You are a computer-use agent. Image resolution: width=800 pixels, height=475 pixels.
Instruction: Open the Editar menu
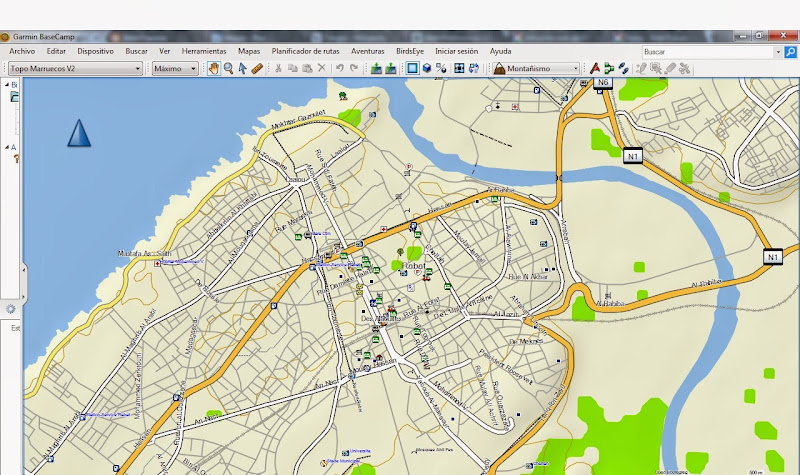(x=56, y=51)
